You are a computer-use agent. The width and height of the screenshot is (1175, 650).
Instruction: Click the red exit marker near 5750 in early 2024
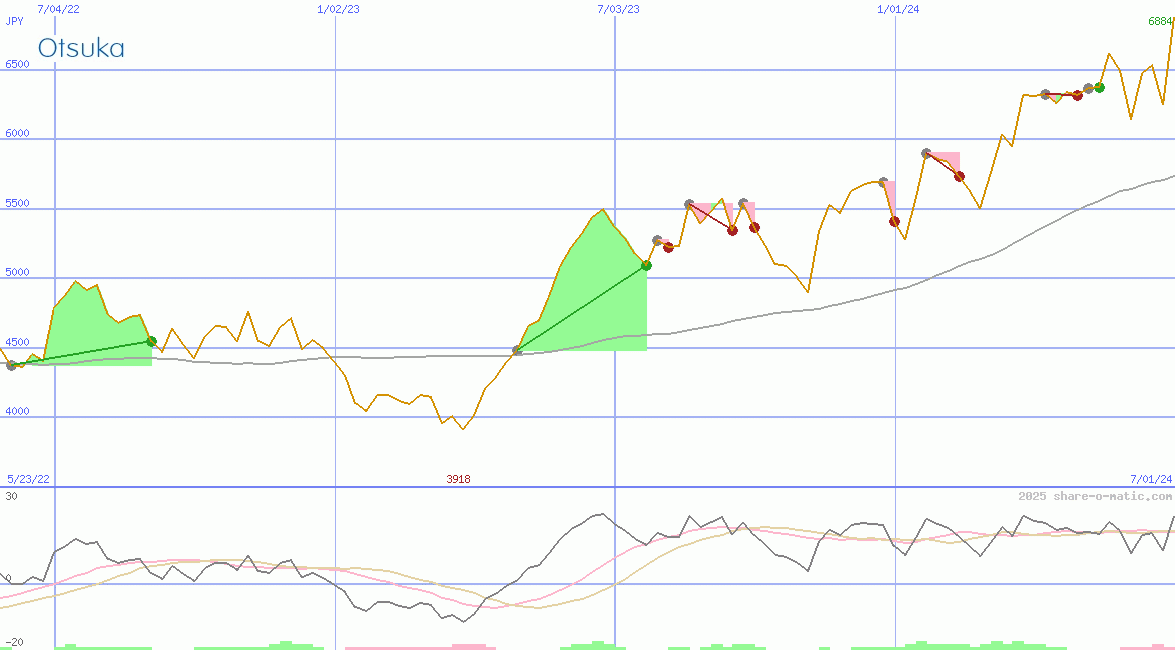[x=959, y=176]
